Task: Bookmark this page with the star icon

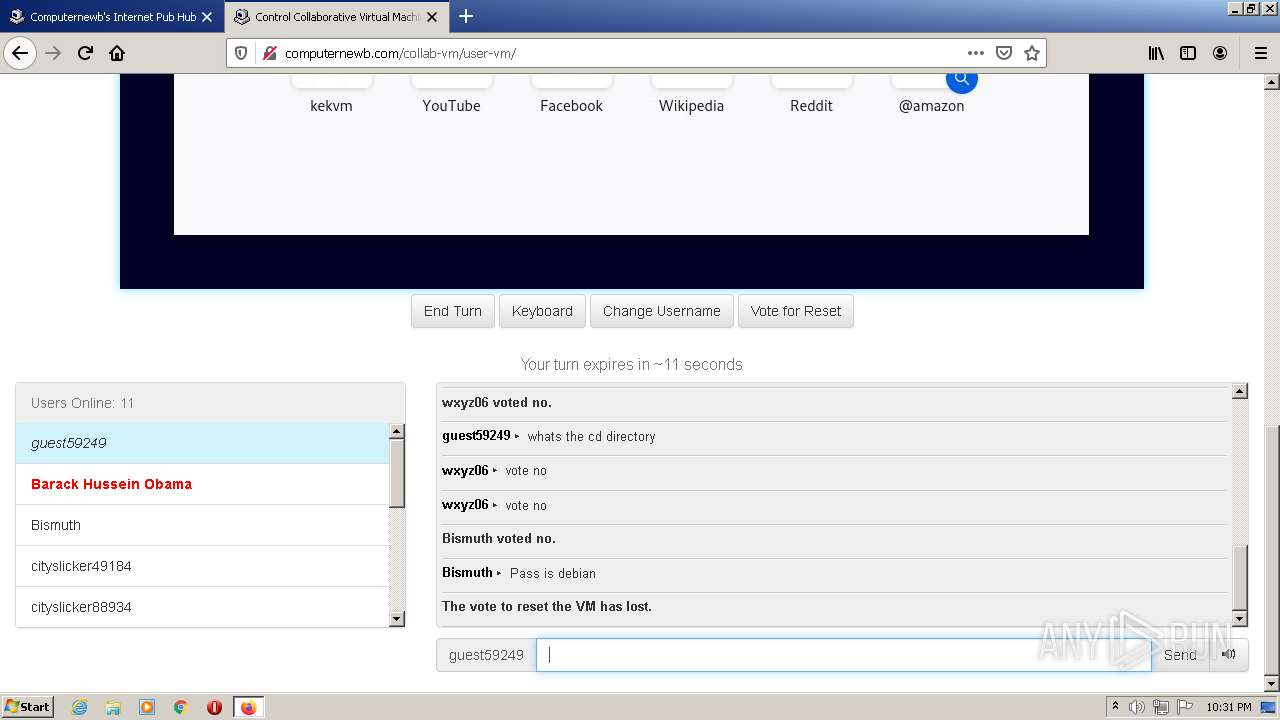Action: click(1032, 53)
